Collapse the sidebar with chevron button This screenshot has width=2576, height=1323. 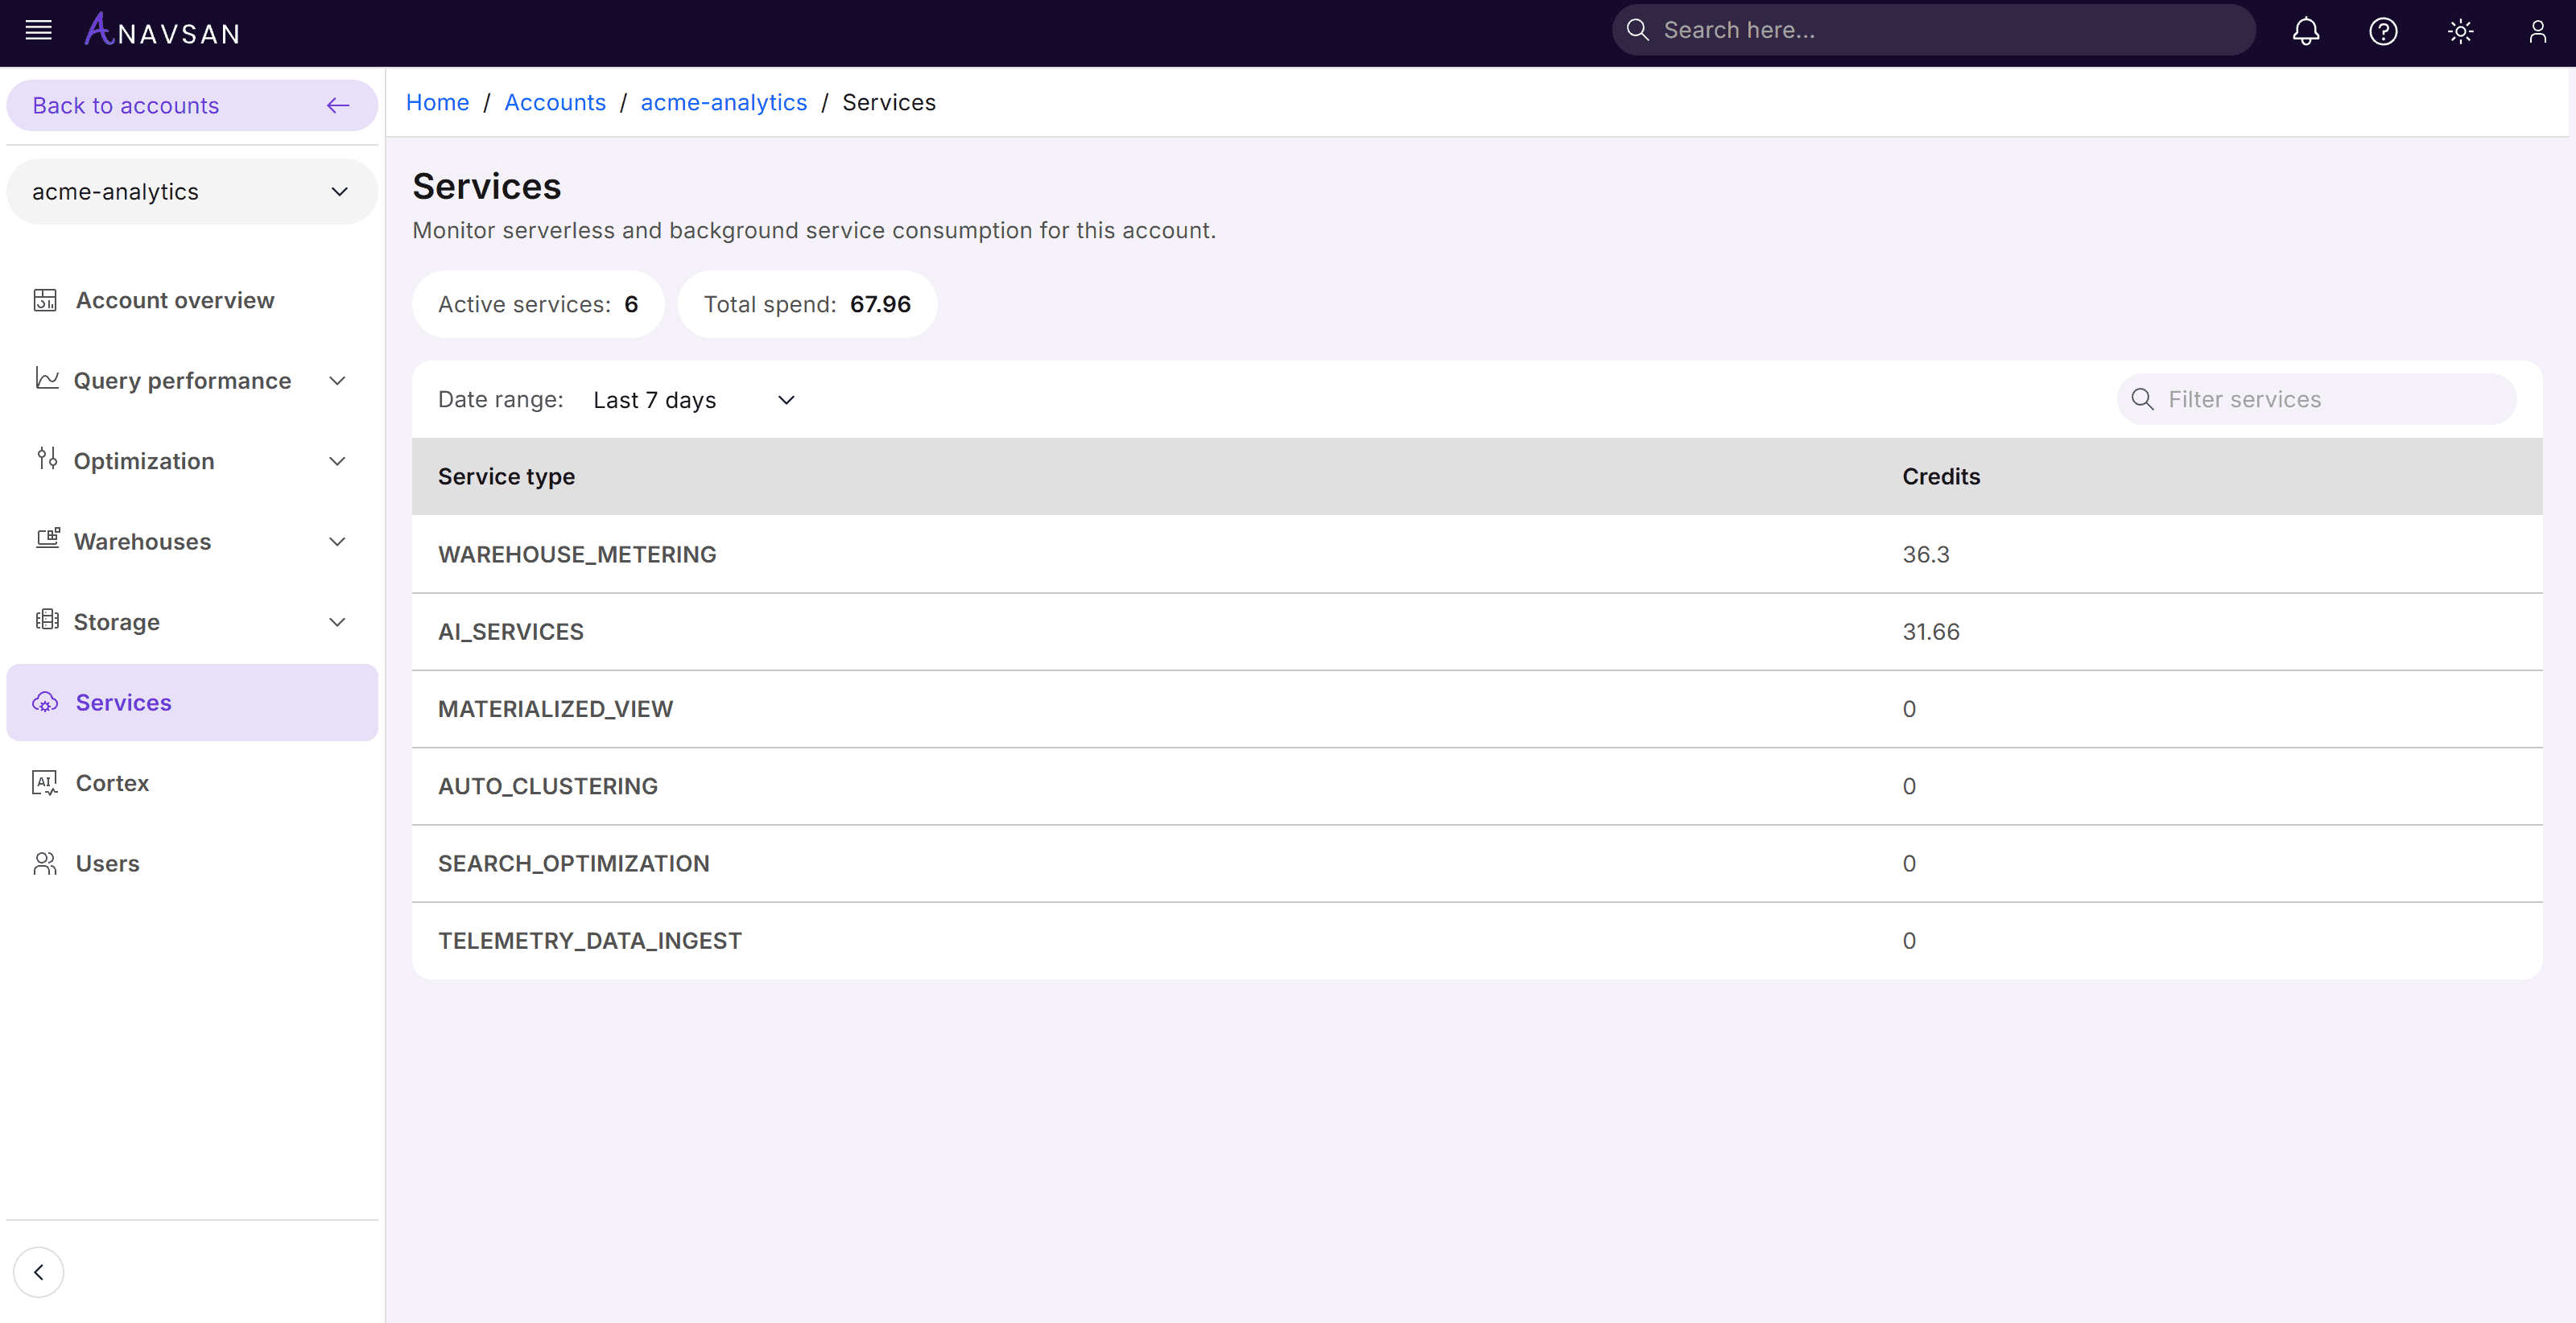(39, 1271)
